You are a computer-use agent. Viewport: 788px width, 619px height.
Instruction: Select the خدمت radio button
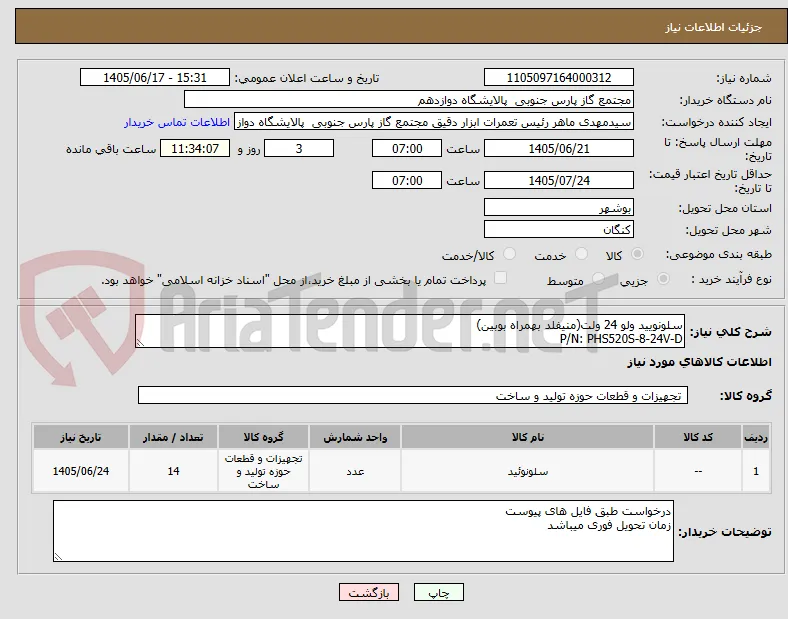[x=581, y=254]
